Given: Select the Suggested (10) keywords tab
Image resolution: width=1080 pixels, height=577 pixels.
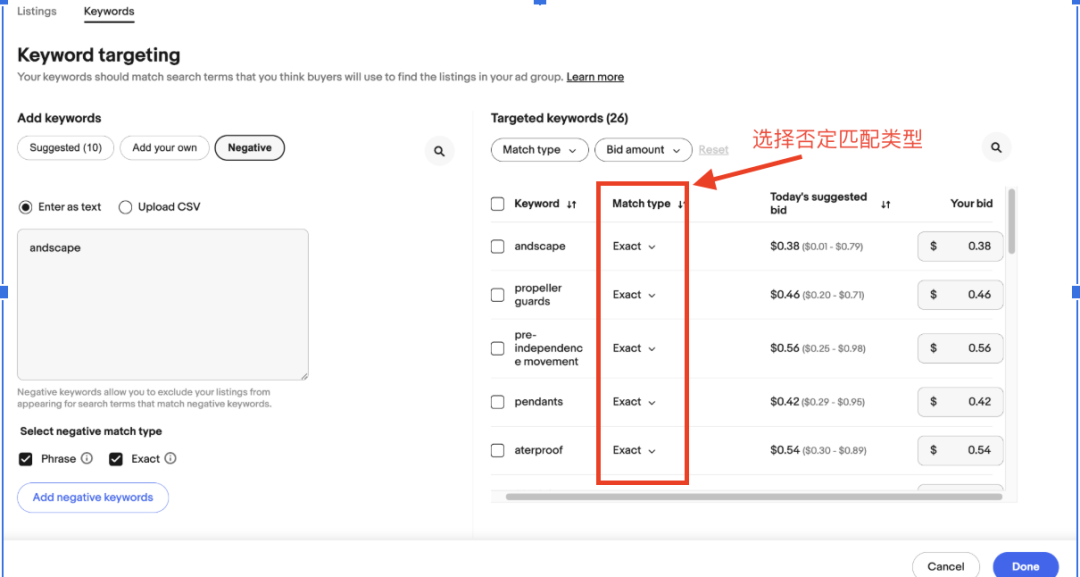Looking at the screenshot, I should click(66, 148).
